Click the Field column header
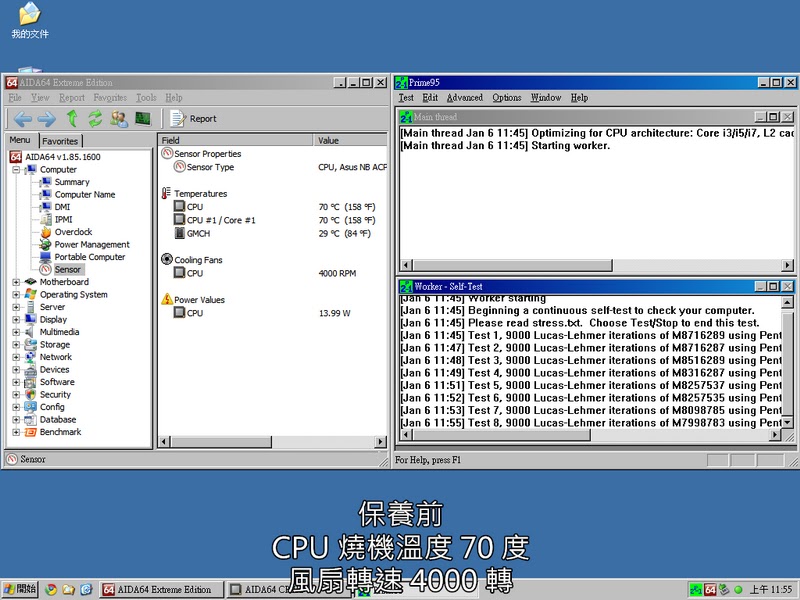Image resolution: width=800 pixels, height=600 pixels. pos(236,140)
